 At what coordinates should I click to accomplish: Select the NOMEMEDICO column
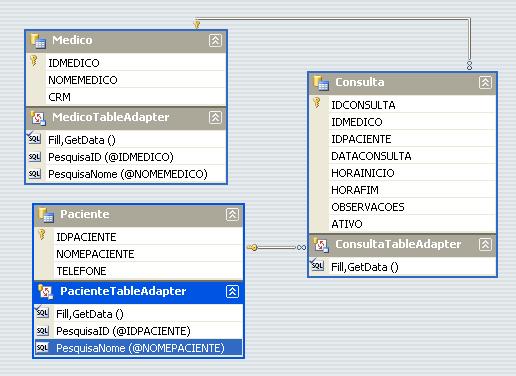pyautogui.click(x=126, y=80)
